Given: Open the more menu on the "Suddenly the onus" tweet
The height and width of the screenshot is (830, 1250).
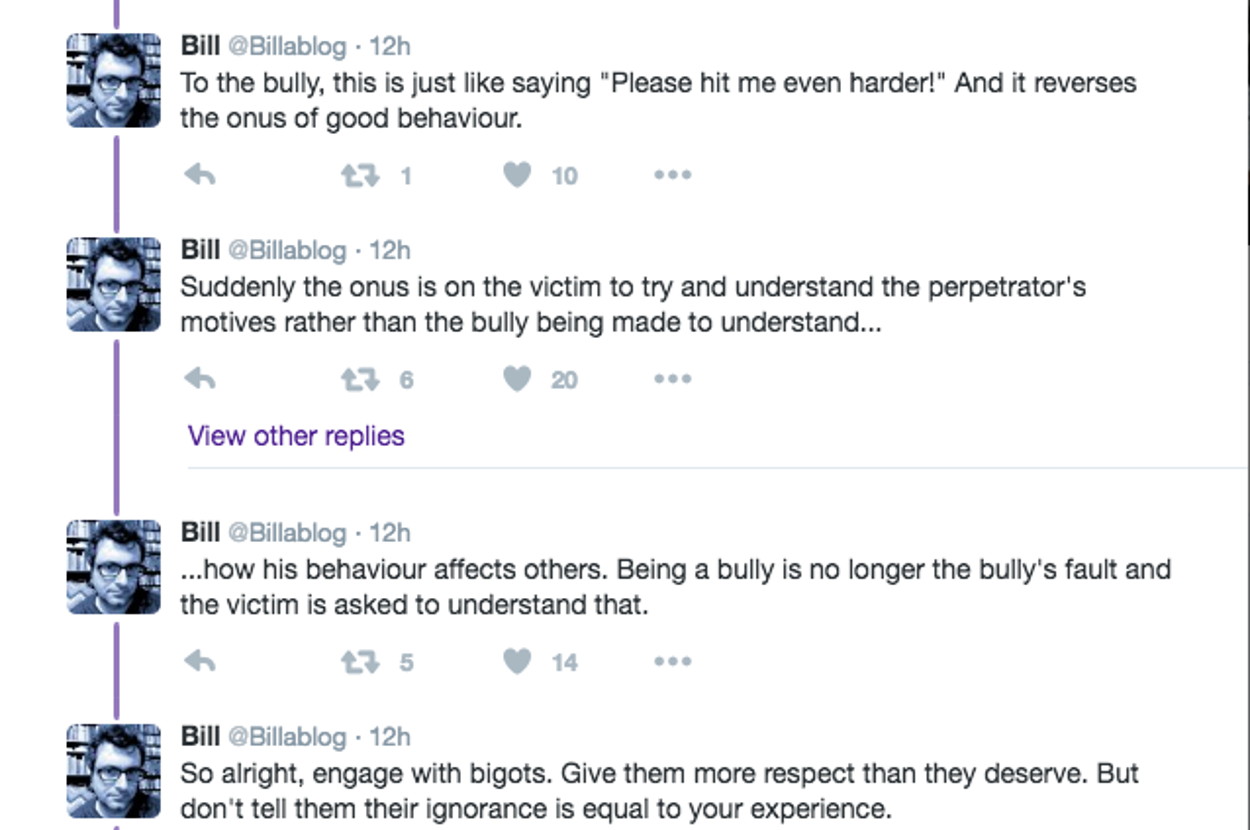Looking at the screenshot, I should coord(672,379).
